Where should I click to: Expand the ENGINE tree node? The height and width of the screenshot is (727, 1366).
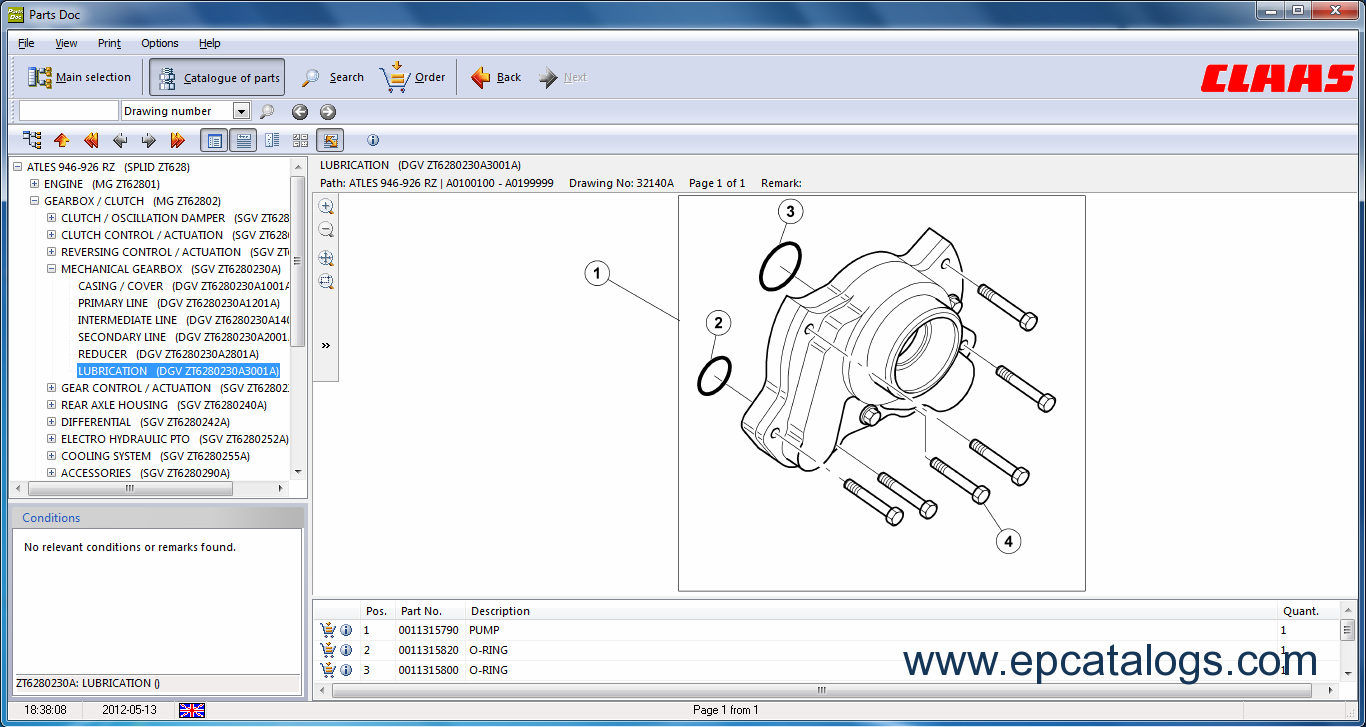click(x=35, y=184)
